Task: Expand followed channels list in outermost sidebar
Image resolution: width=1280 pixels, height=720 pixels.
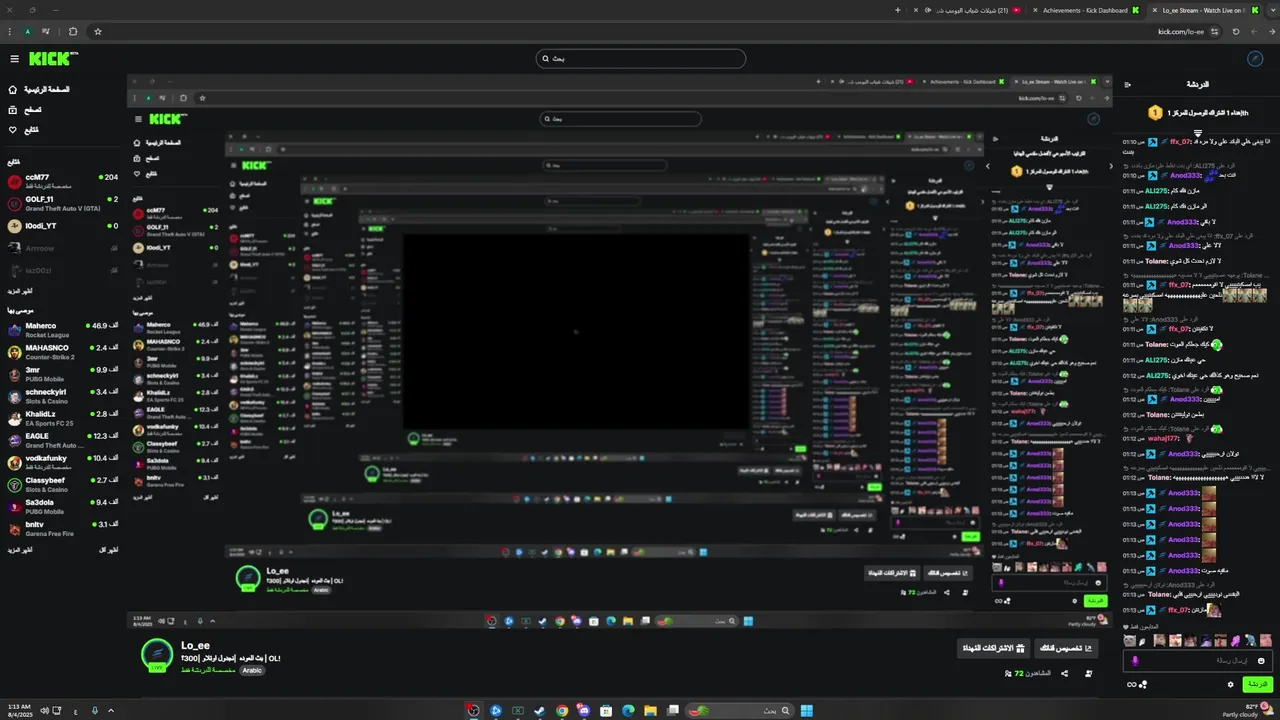Action: (21, 291)
